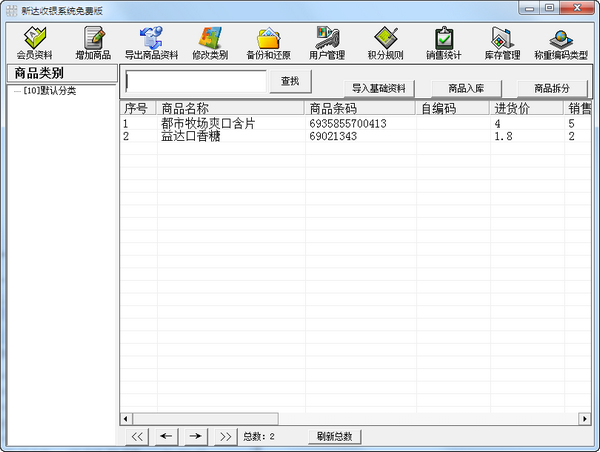Open the 备份和还原 backup and restore icon

tap(267, 40)
